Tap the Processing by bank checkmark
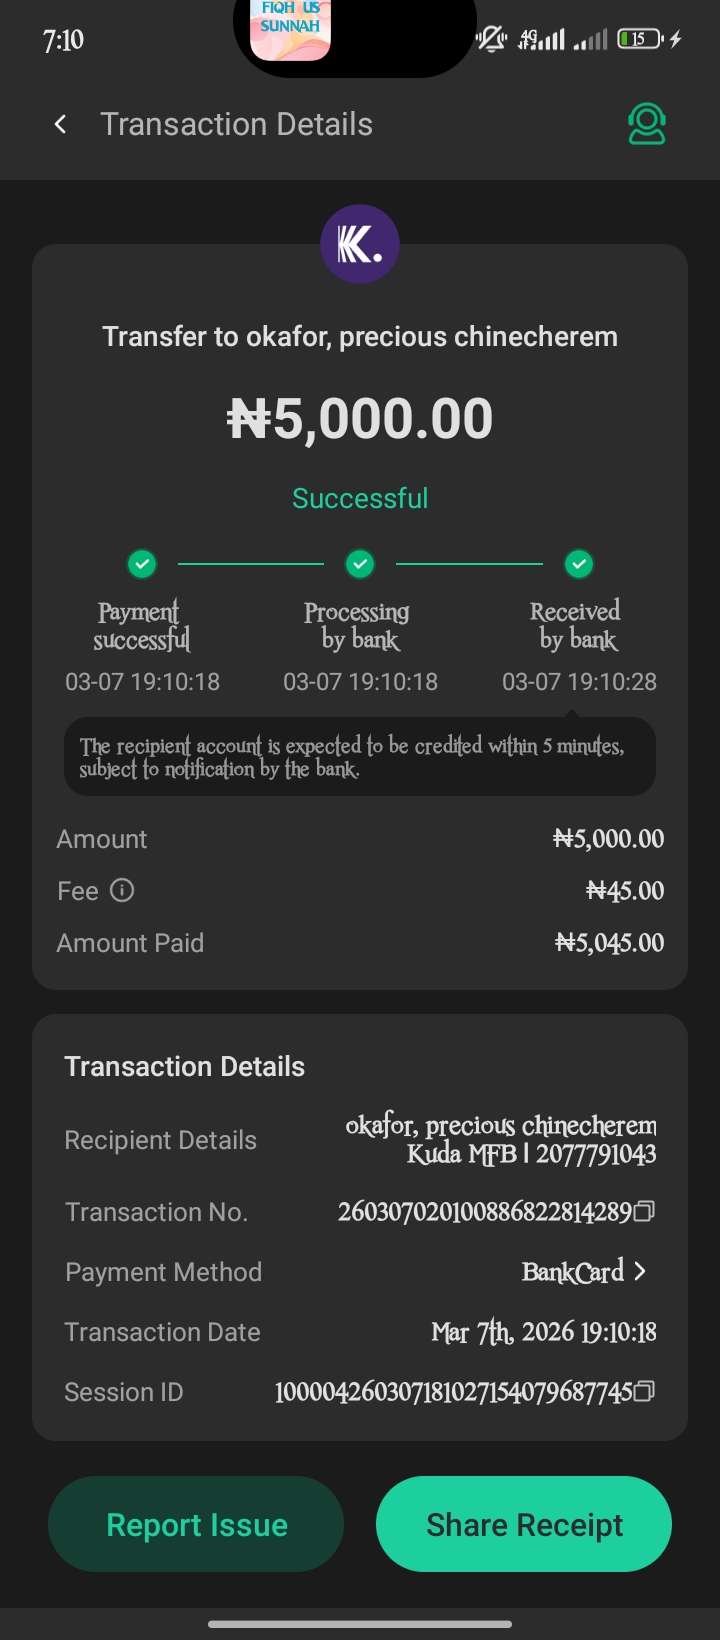The height and width of the screenshot is (1640, 720). pyautogui.click(x=360, y=564)
